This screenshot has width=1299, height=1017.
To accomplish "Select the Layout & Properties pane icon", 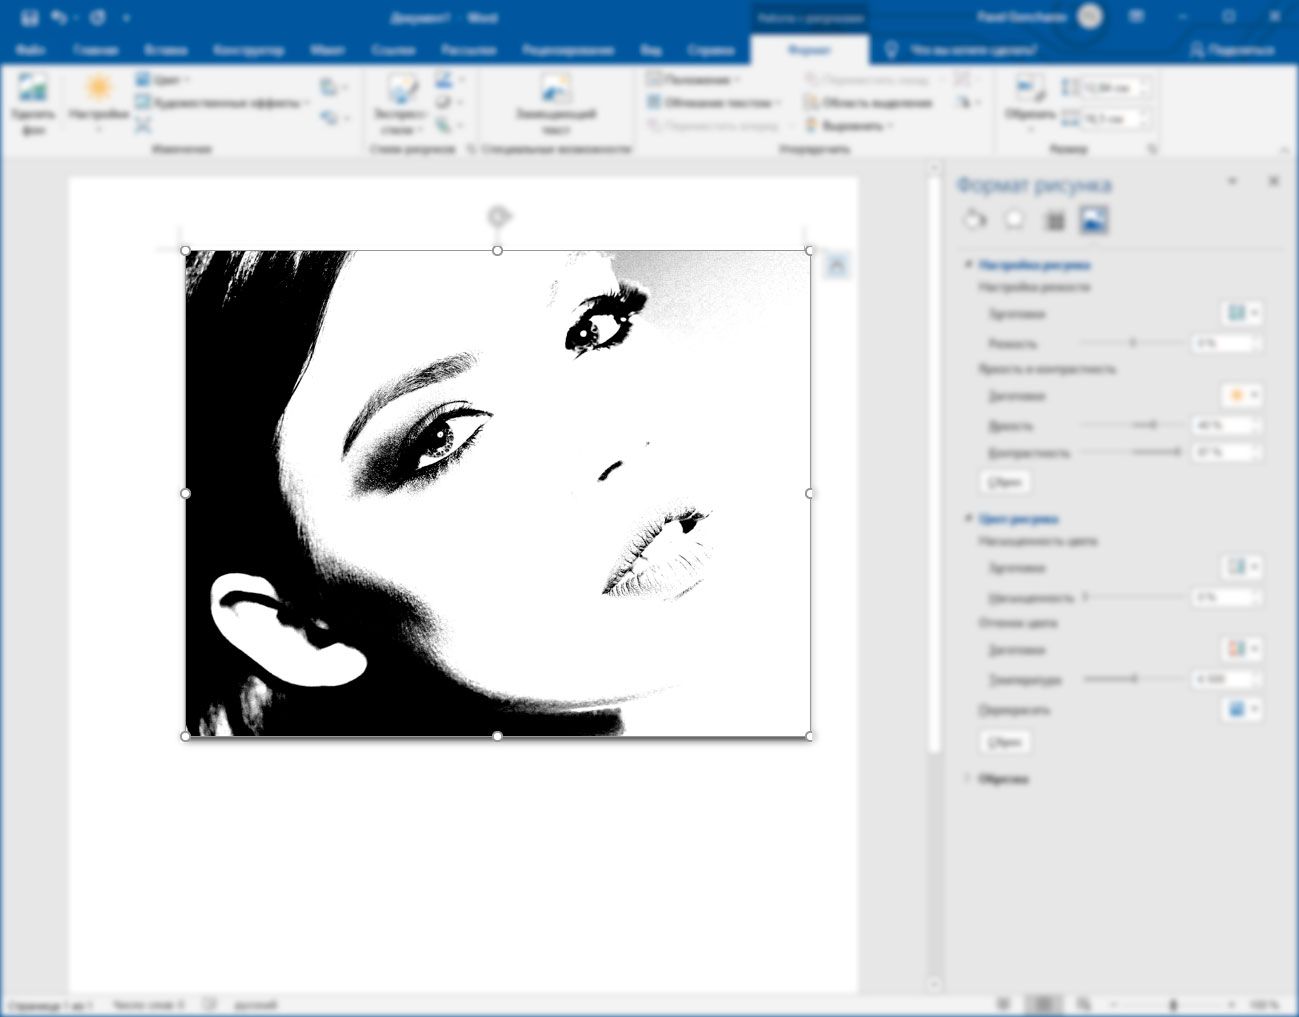I will pos(1054,220).
